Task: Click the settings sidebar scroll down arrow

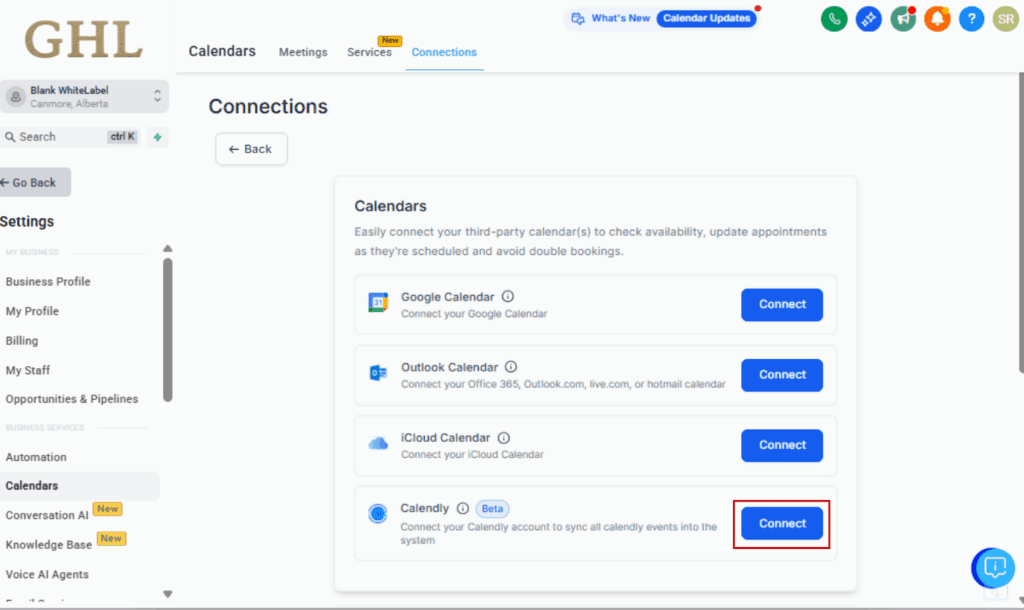Action: pyautogui.click(x=168, y=594)
